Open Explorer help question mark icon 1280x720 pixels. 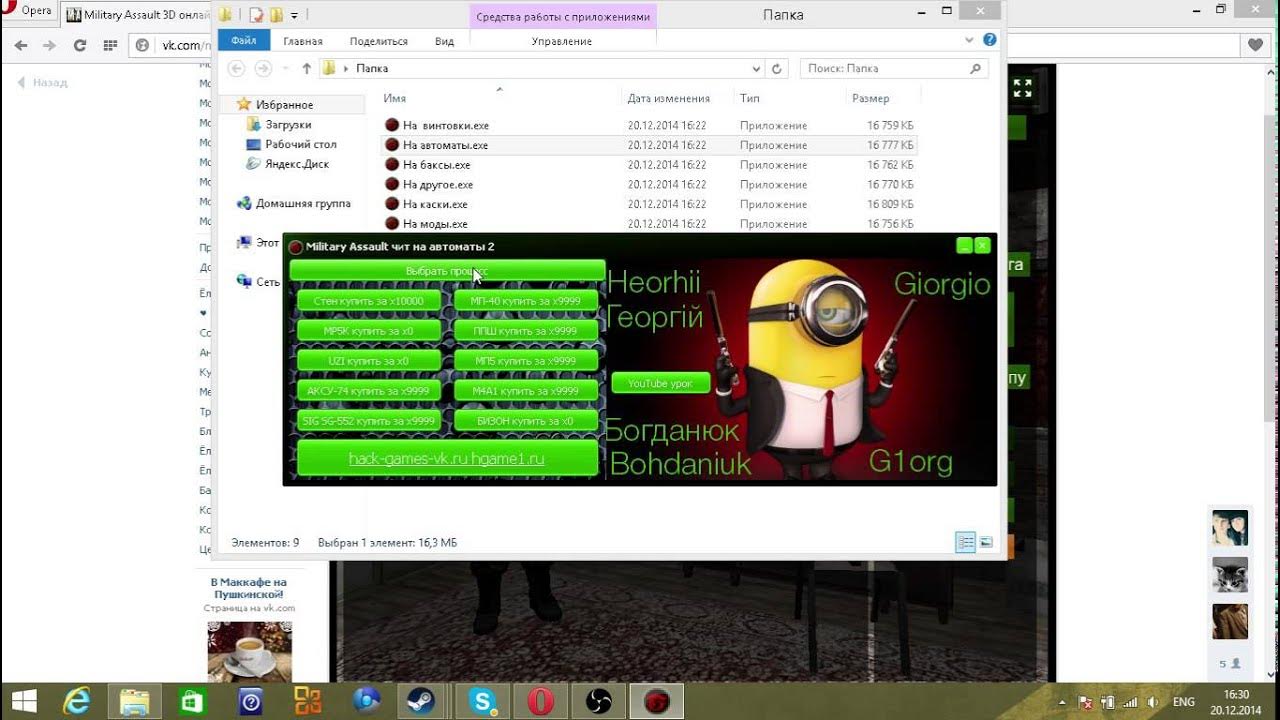pos(989,40)
